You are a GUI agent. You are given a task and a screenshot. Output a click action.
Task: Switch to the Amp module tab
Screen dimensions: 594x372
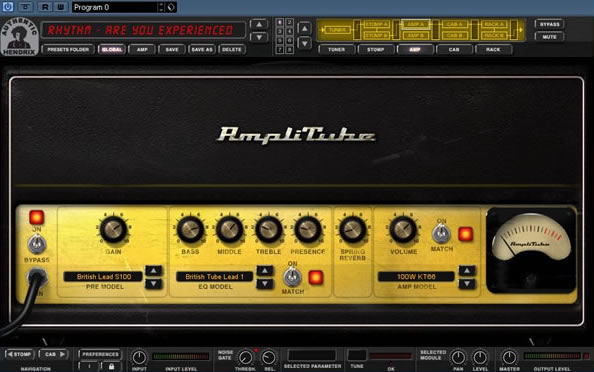click(415, 50)
